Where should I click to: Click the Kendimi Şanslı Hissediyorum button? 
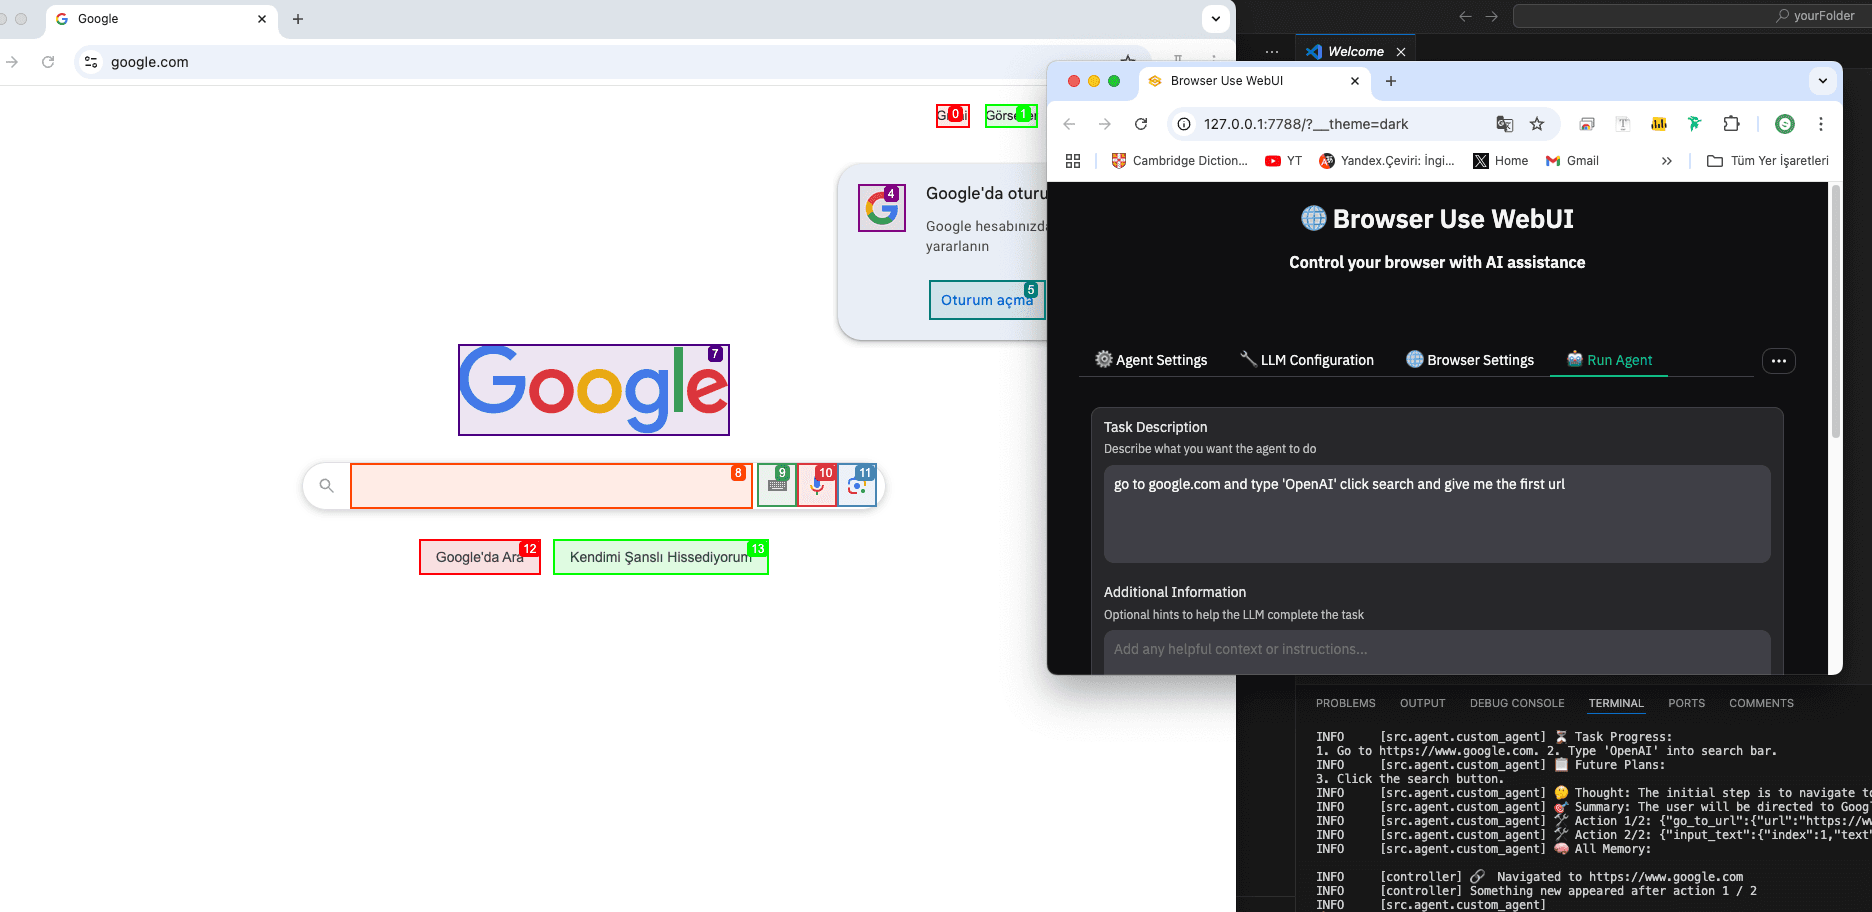(660, 557)
